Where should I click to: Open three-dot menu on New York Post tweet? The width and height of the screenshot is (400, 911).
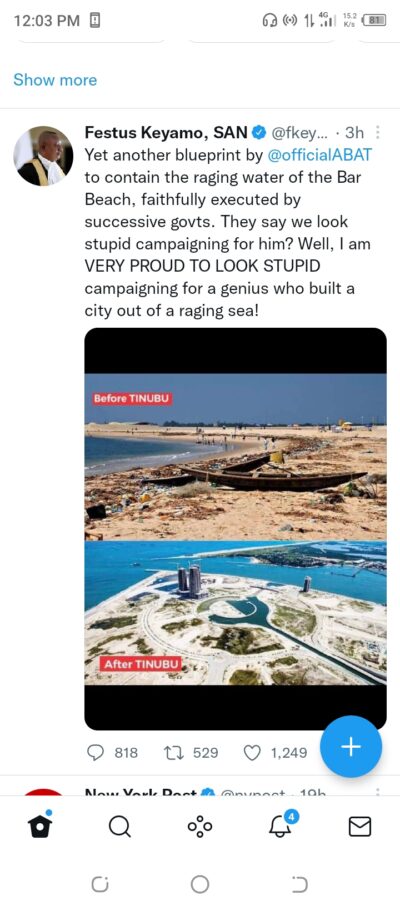point(378,791)
